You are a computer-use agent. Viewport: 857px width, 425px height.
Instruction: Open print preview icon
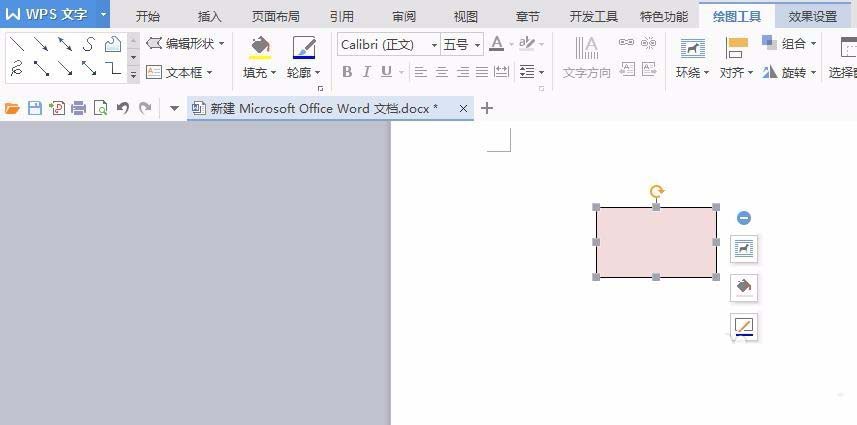pos(101,108)
